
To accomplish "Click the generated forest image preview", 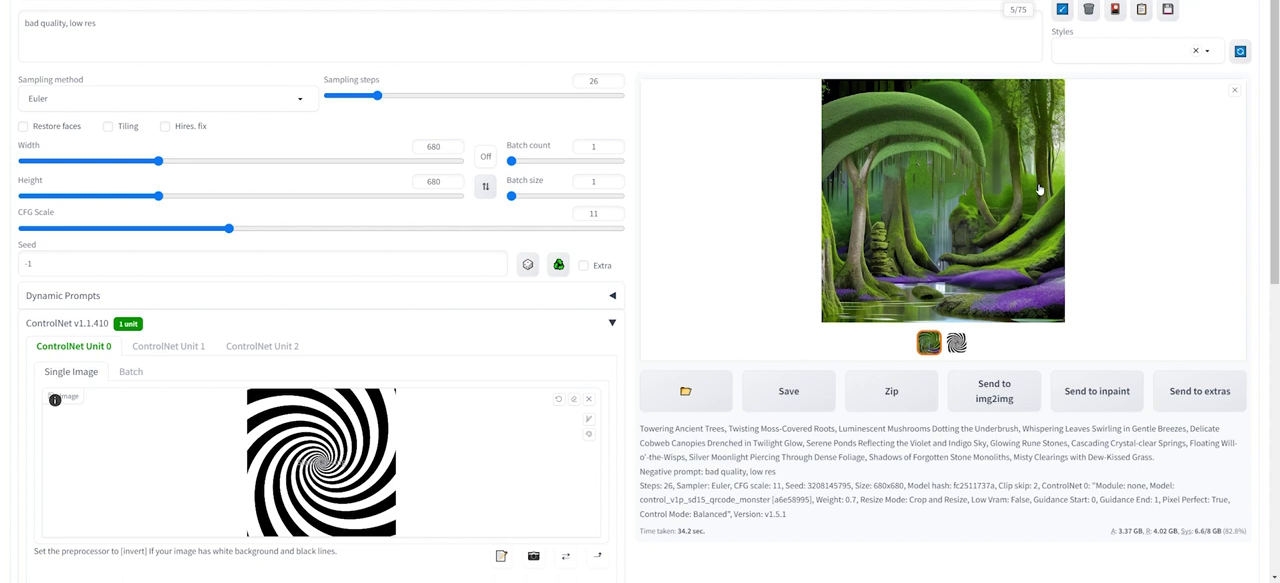I will (x=943, y=201).
